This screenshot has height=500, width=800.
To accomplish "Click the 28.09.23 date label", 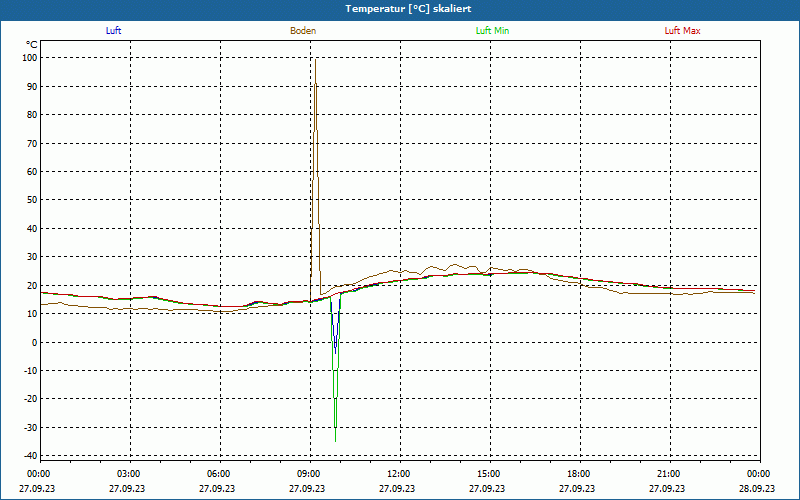I will tap(757, 488).
